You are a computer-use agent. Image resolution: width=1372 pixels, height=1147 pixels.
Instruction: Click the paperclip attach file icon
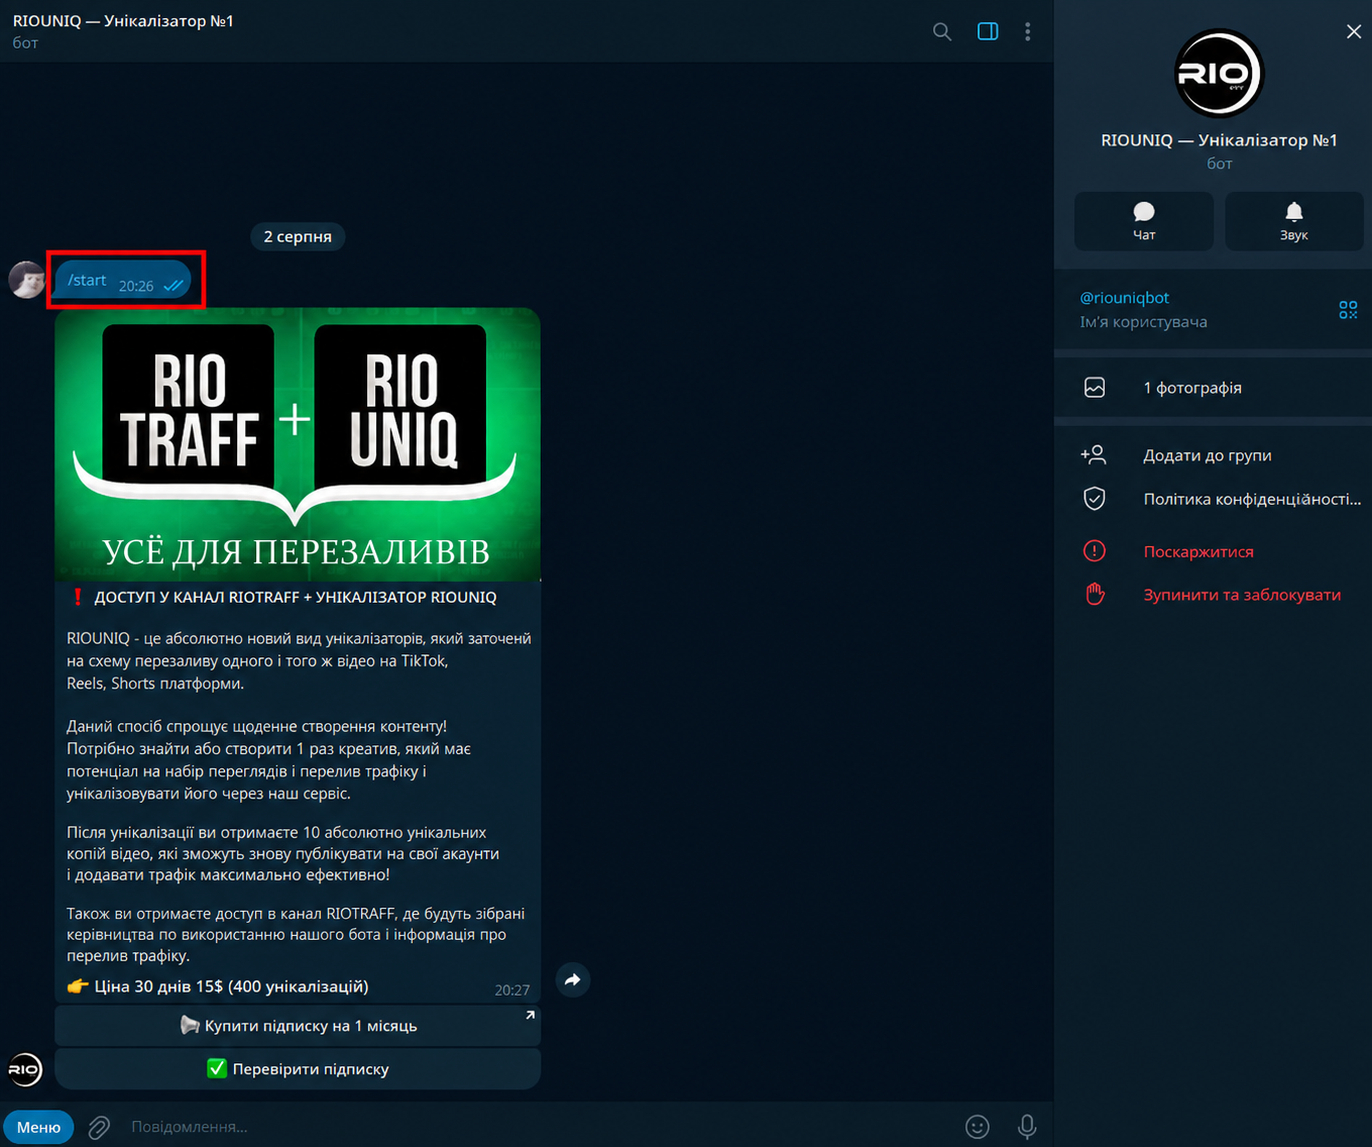click(99, 1127)
